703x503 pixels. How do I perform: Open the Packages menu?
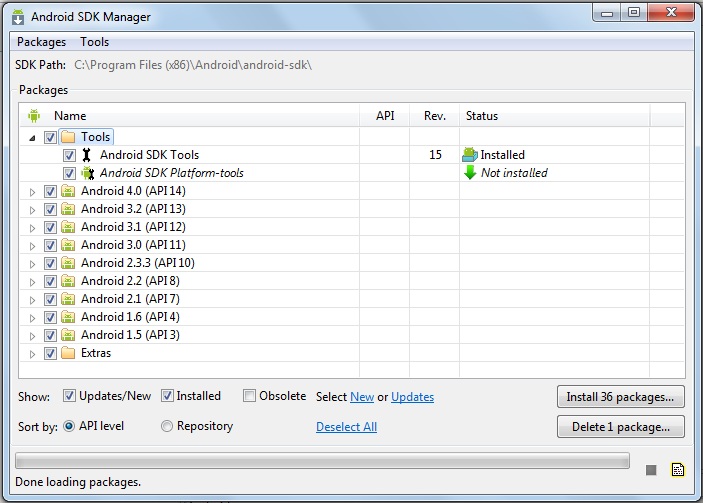coord(41,42)
